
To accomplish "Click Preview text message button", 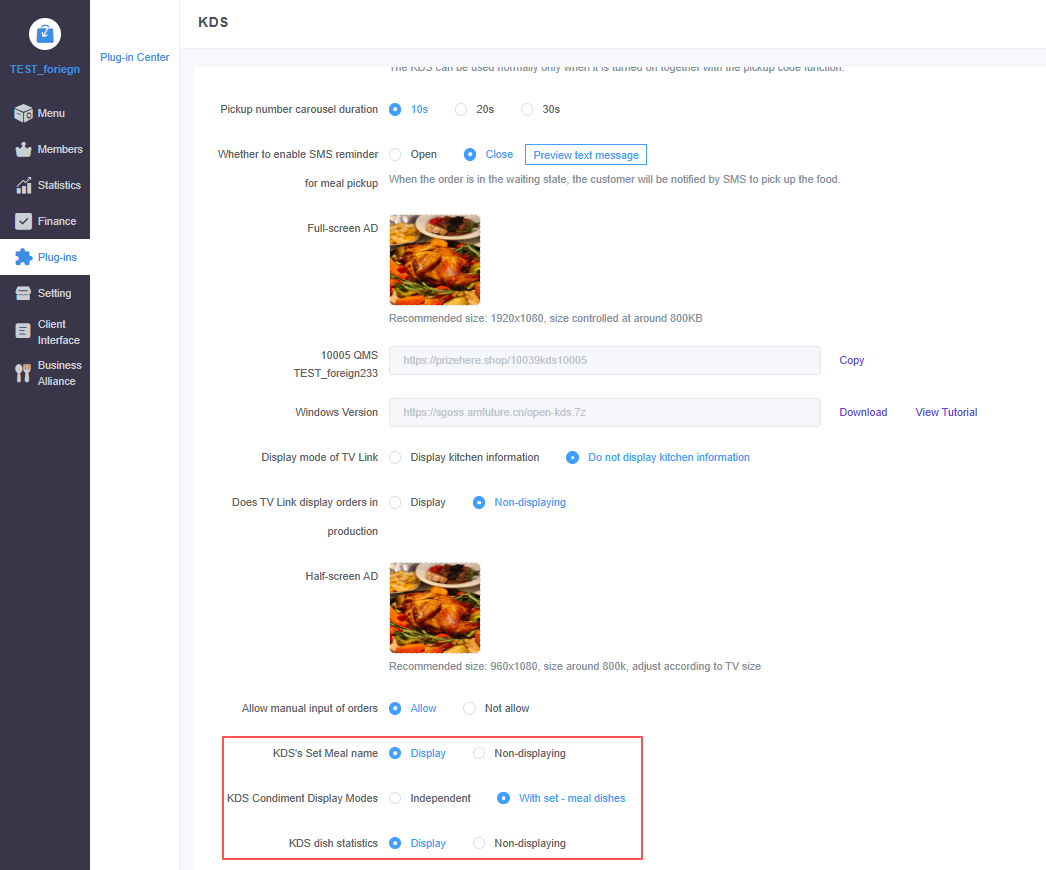I will click(x=586, y=155).
